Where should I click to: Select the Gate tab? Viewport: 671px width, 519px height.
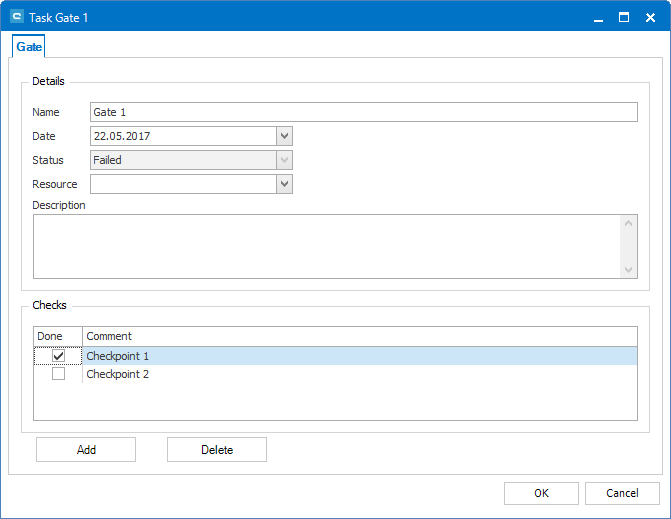[29, 47]
